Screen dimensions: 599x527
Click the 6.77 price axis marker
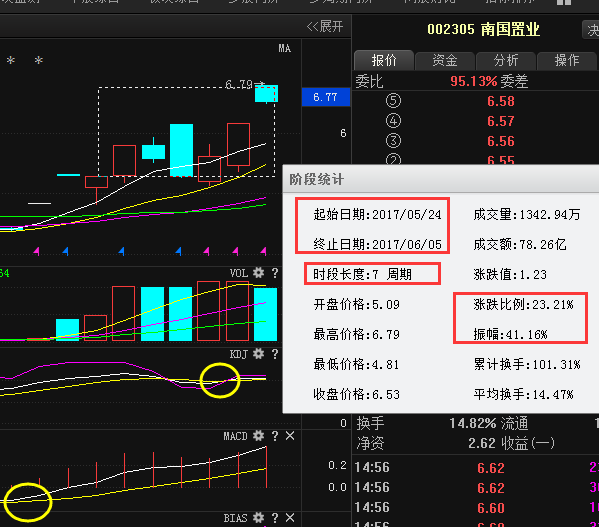click(x=325, y=97)
